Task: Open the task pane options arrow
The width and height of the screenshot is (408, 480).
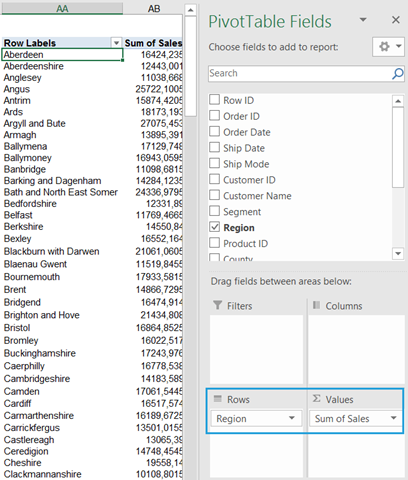Action: pyautogui.click(x=363, y=20)
